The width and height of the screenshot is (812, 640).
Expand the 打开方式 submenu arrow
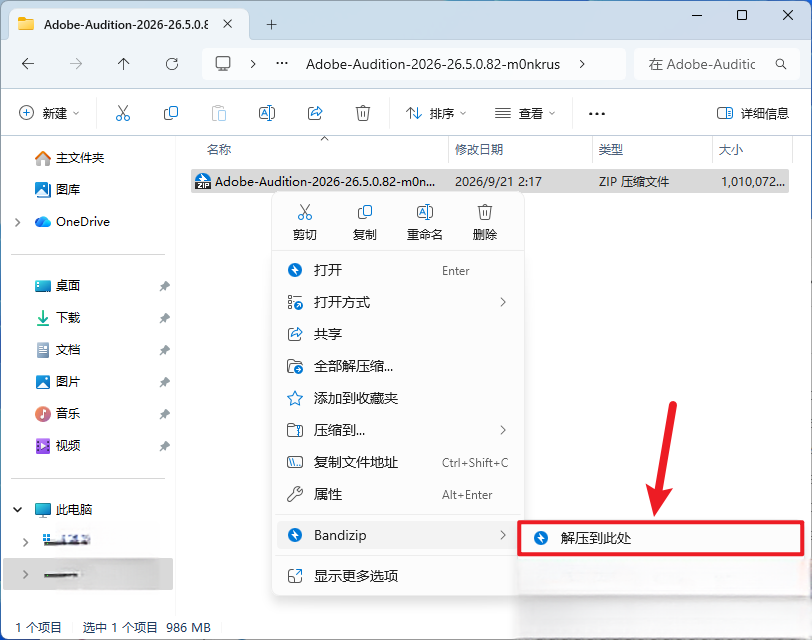coord(503,302)
